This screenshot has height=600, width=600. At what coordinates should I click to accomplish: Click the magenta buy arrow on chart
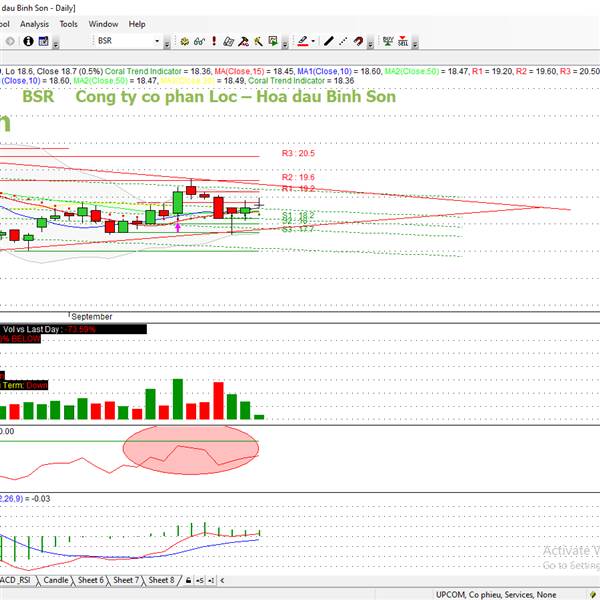(x=178, y=227)
